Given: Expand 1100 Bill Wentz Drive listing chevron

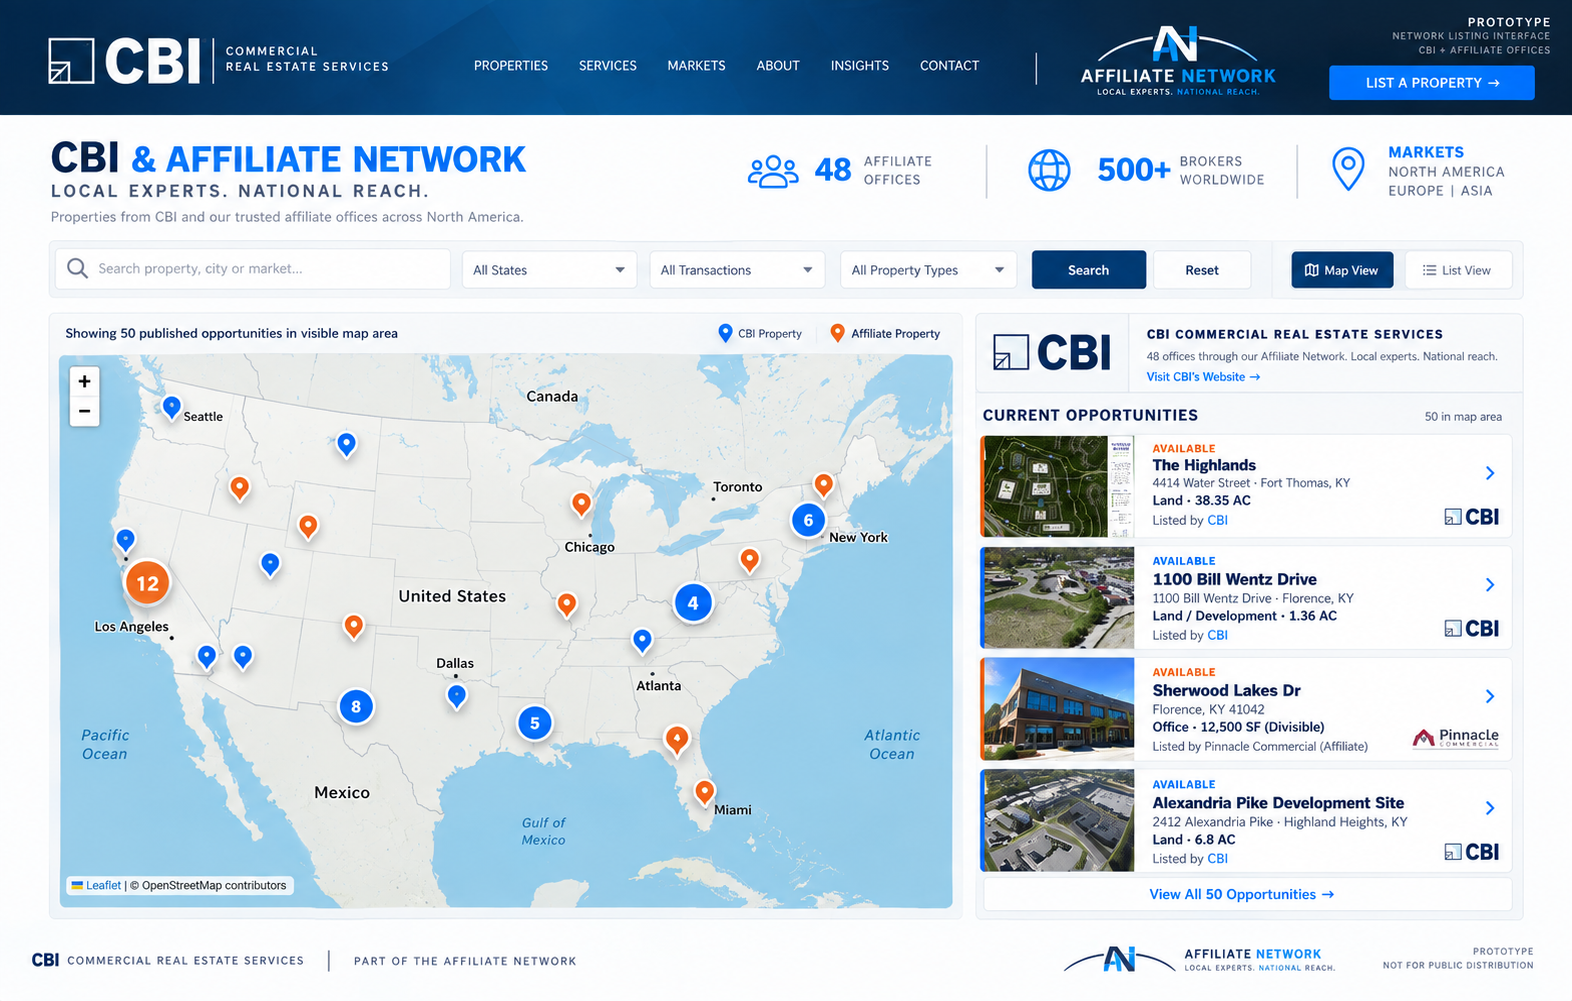Looking at the screenshot, I should pos(1490,585).
